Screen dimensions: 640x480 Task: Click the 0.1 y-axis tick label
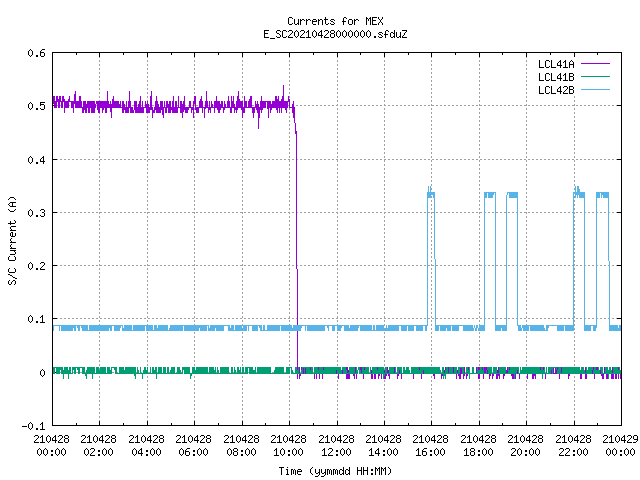[36, 319]
